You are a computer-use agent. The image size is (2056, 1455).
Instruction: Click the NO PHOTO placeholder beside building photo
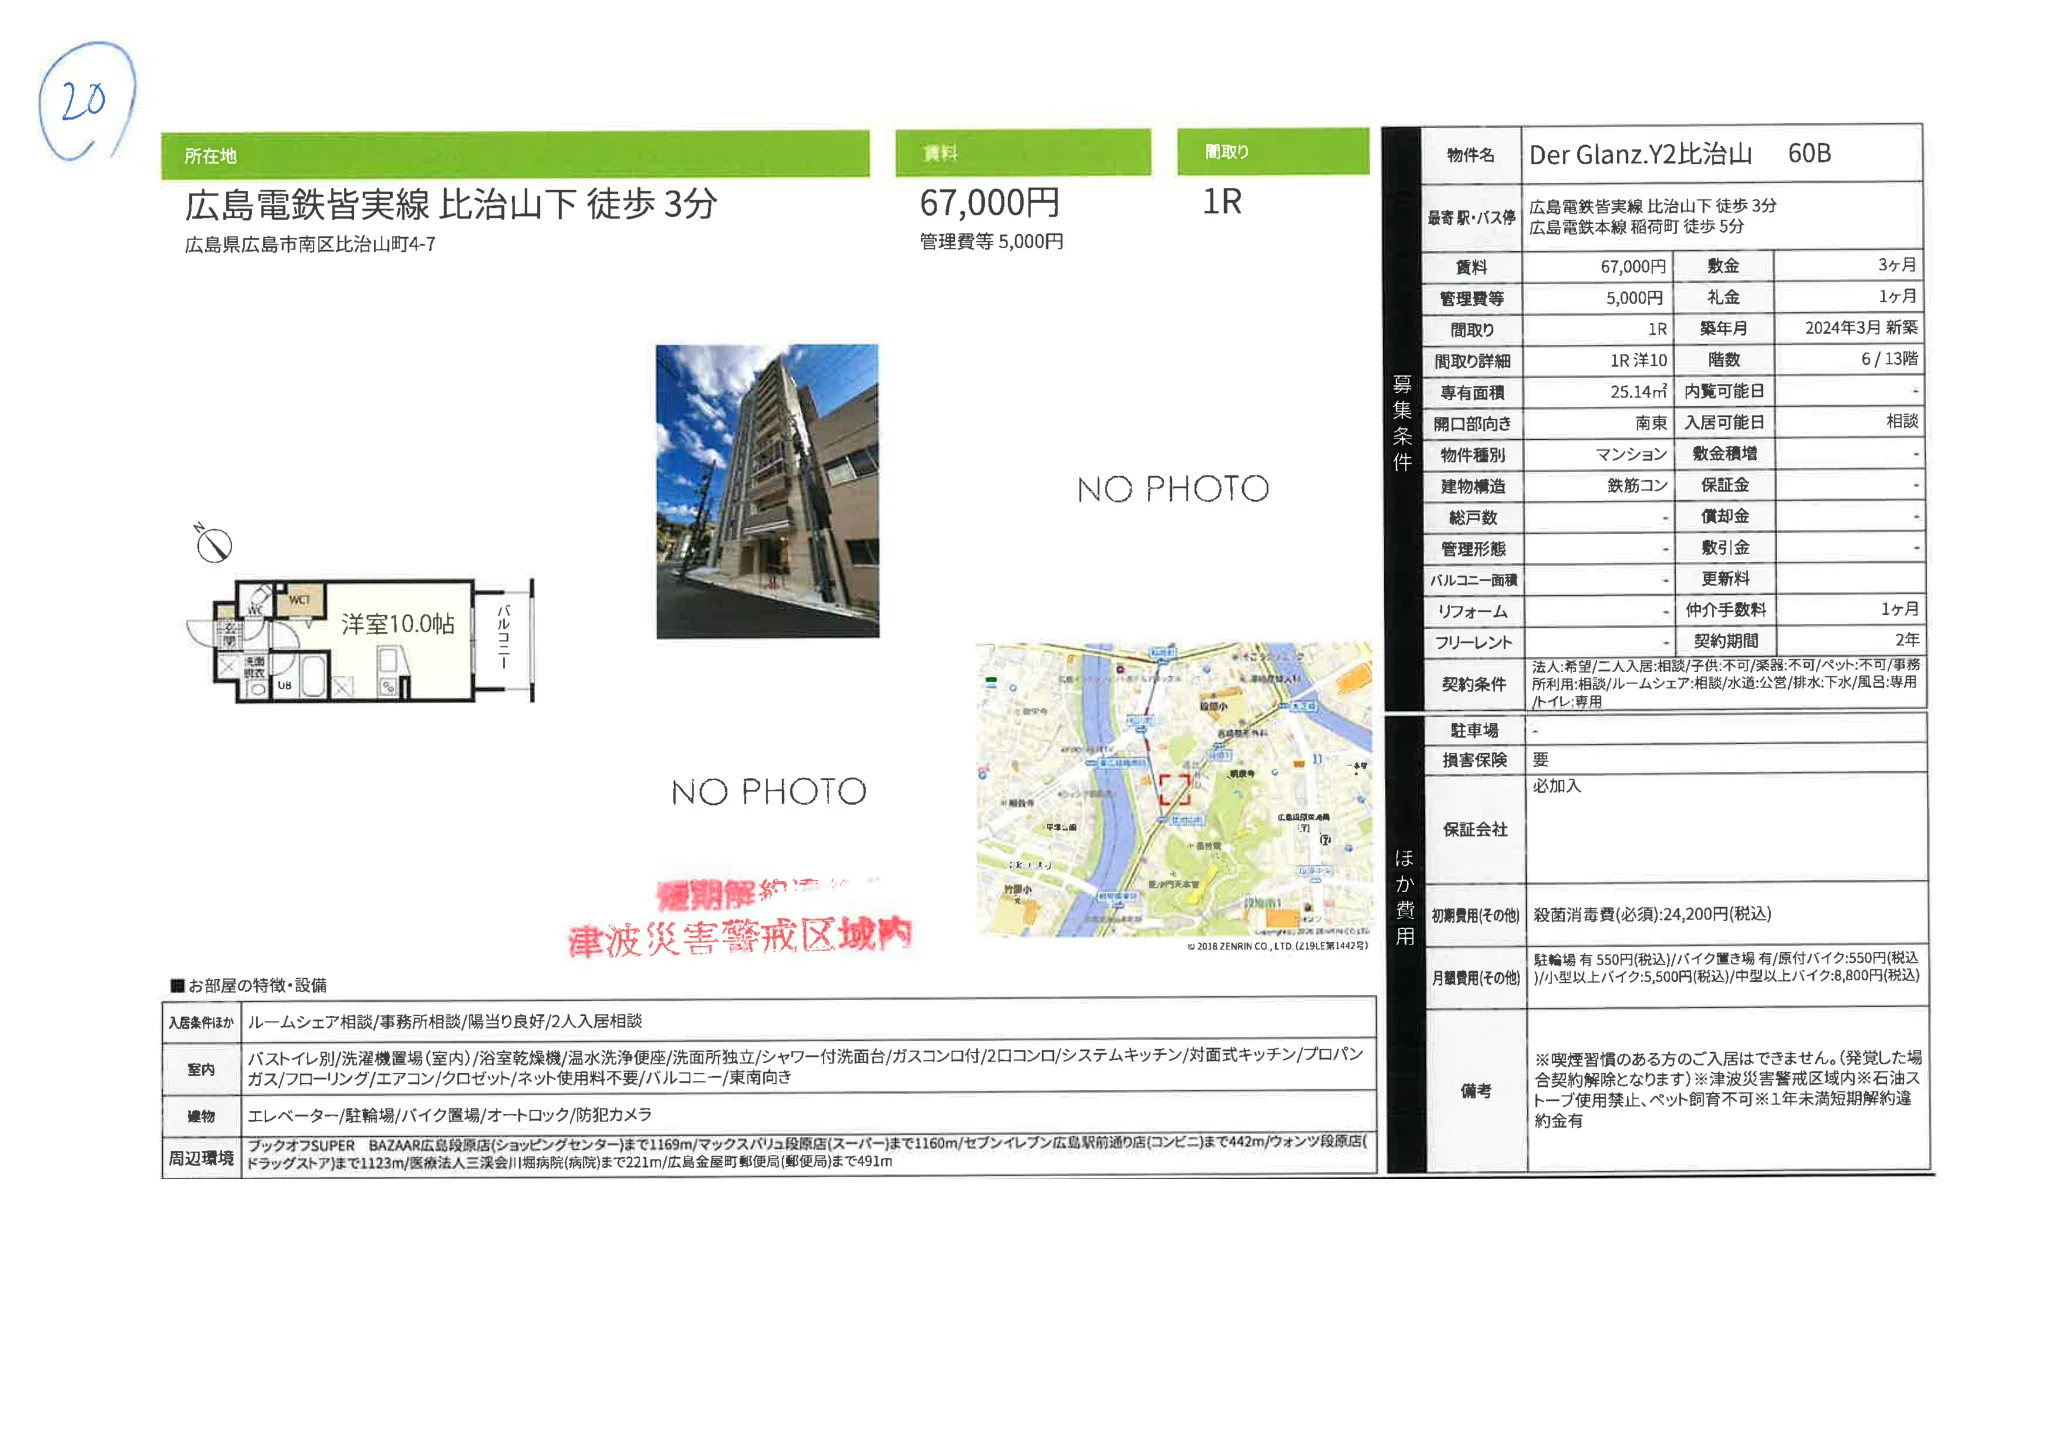(x=1172, y=489)
